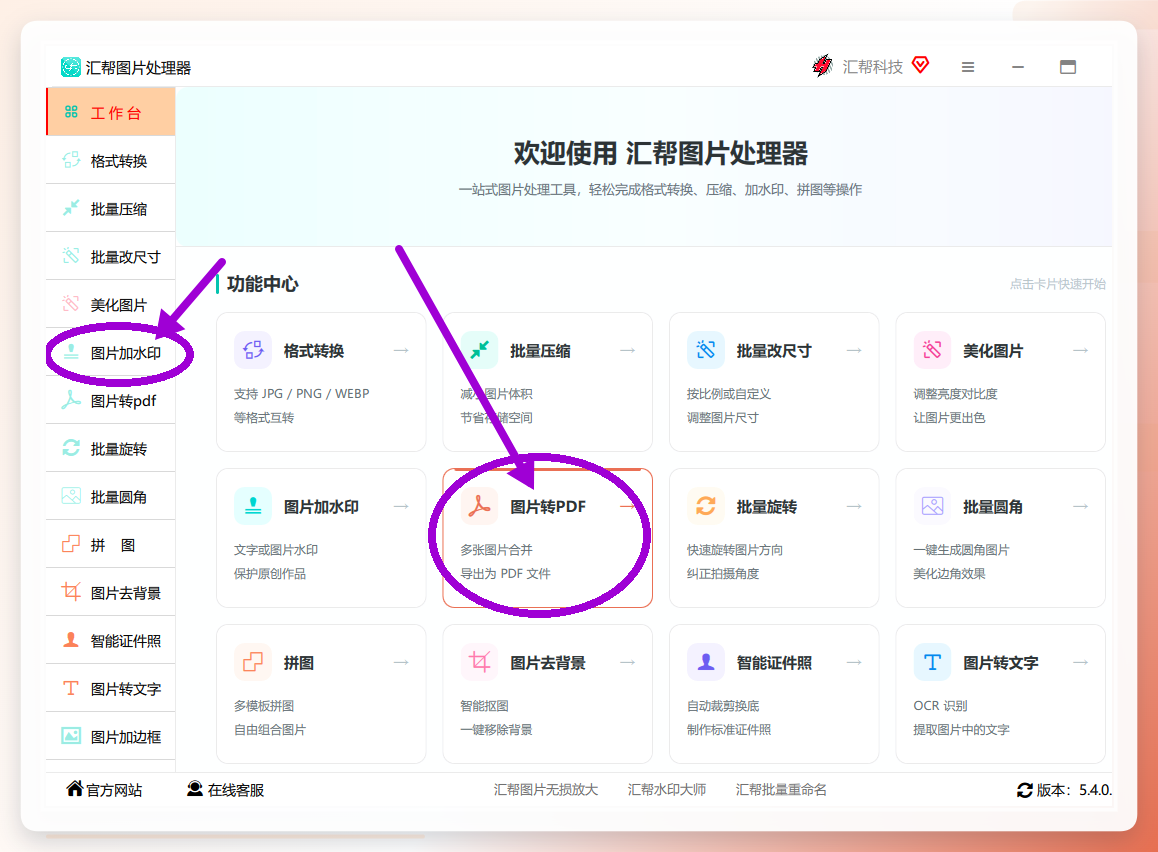The height and width of the screenshot is (852, 1158).
Task: Click the 拼图 sidebar icon
Action: (71, 544)
